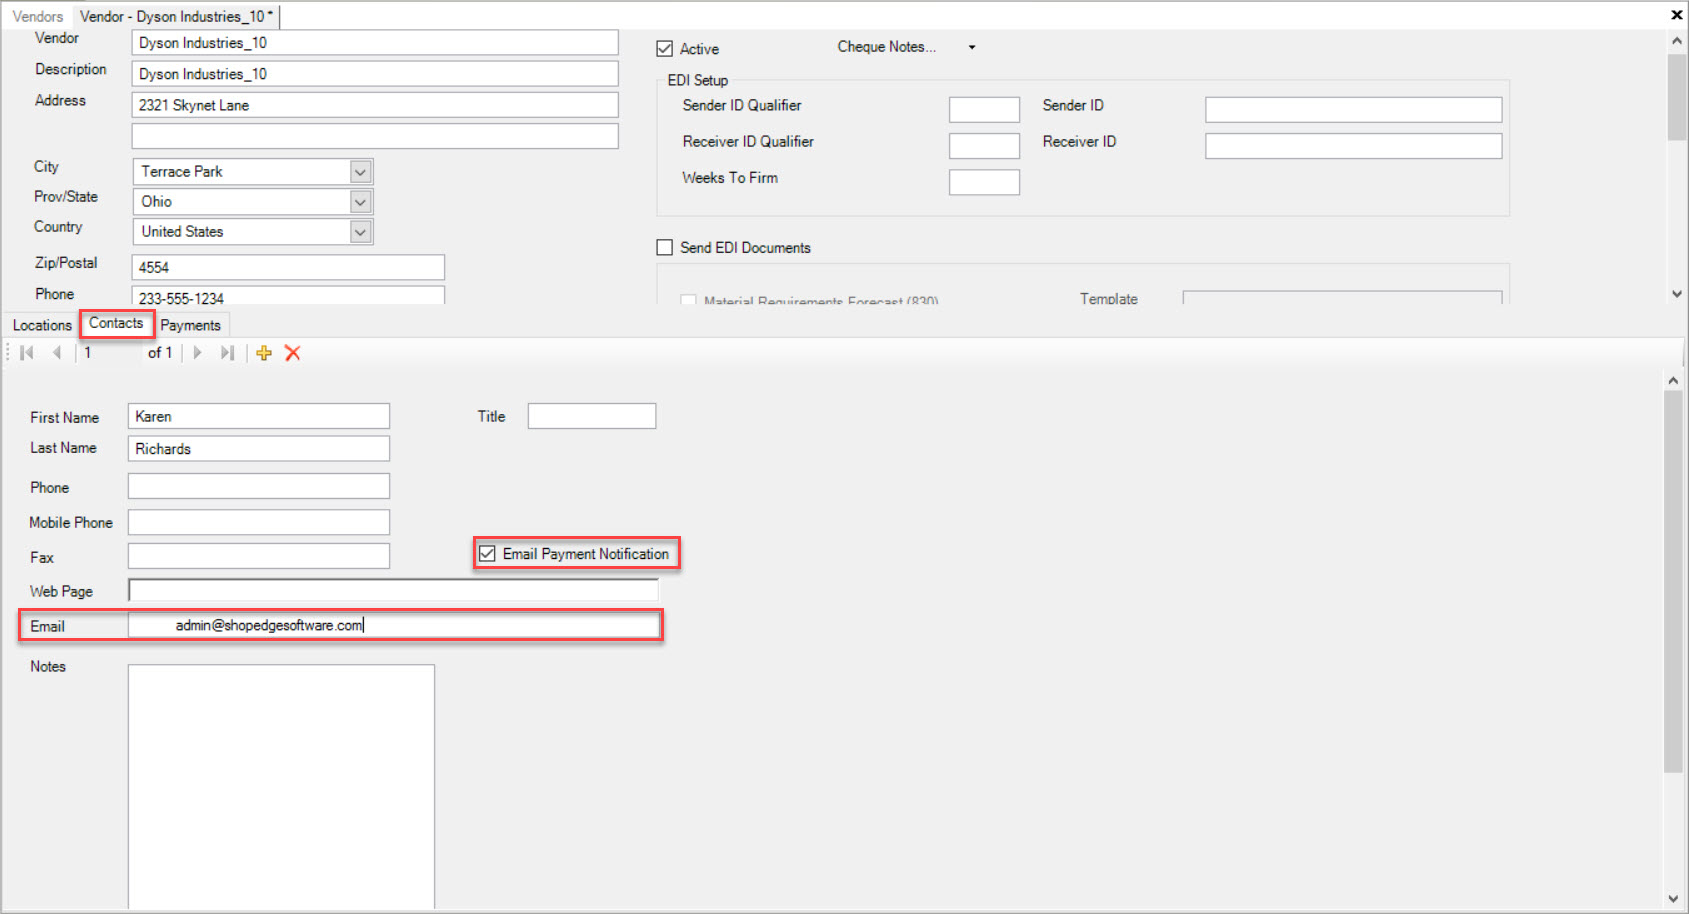The height and width of the screenshot is (914, 1689).
Task: Click the Sender ID Qualifier field
Action: coord(984,109)
